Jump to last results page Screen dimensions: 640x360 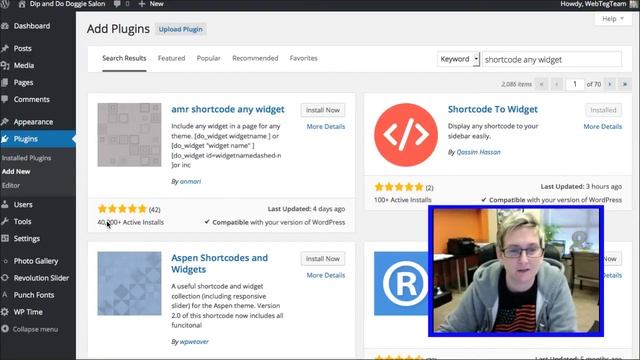pos(624,84)
